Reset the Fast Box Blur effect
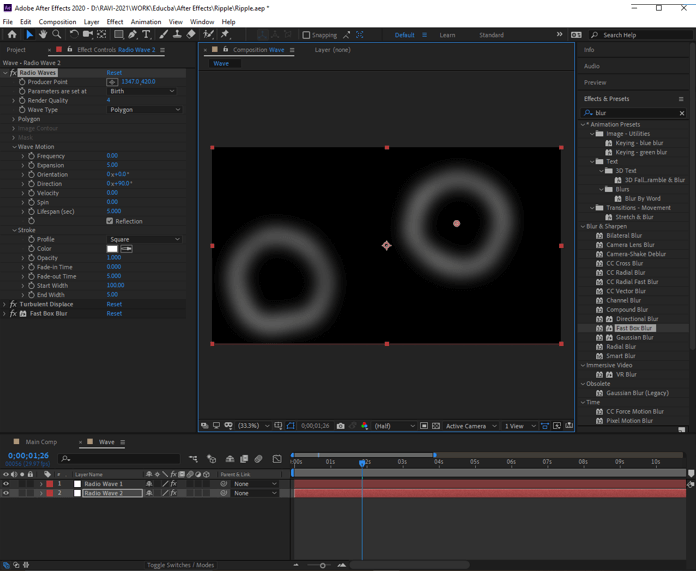The image size is (696, 572). [114, 314]
